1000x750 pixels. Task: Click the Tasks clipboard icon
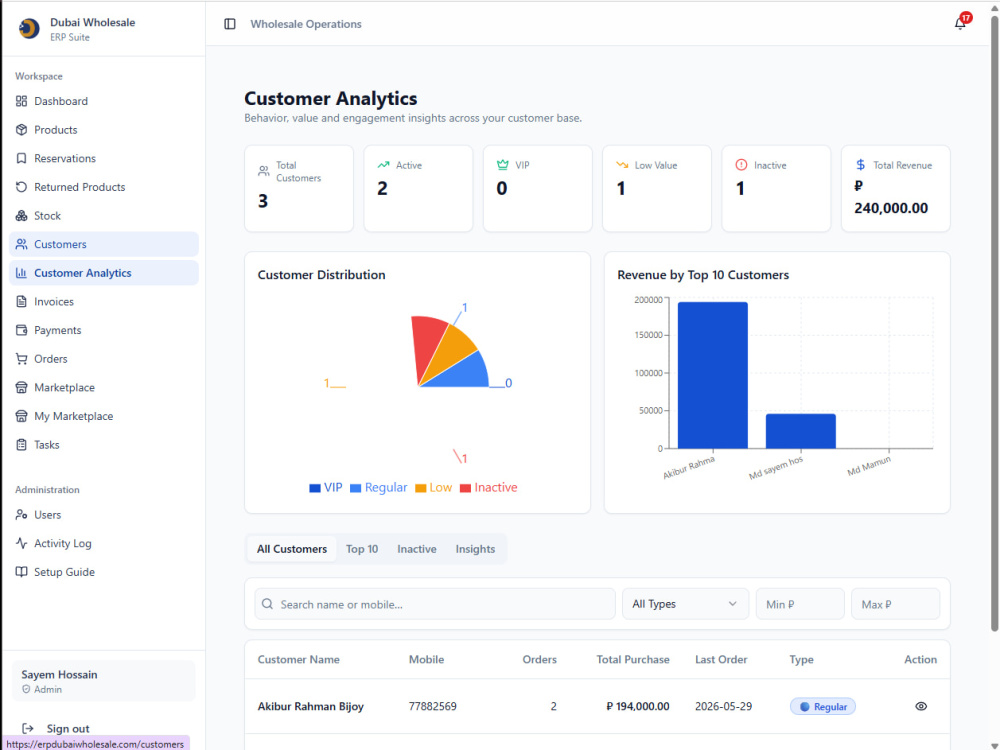[x=22, y=445]
